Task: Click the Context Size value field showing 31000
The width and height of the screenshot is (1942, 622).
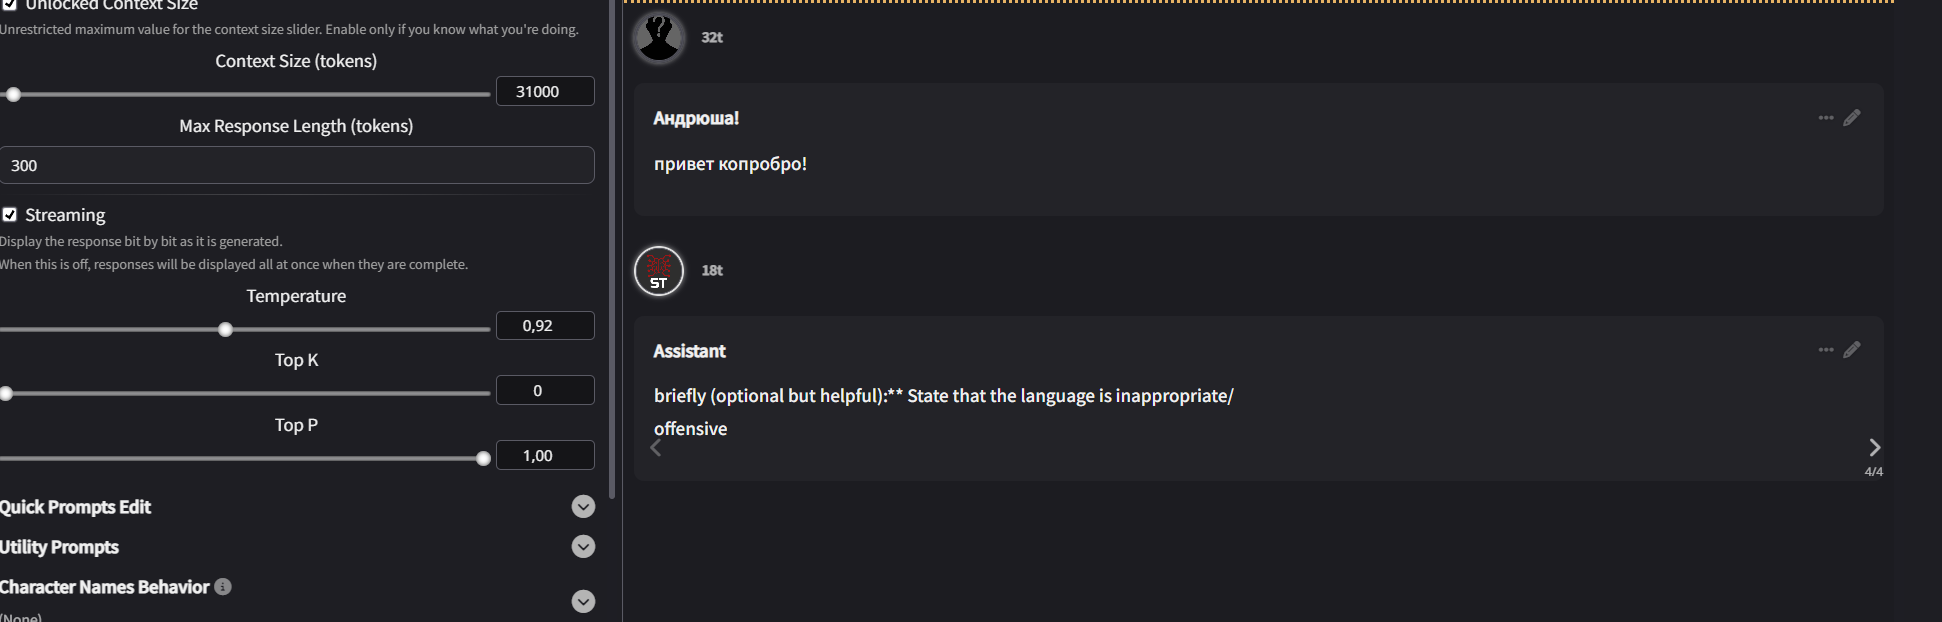Action: pos(545,92)
